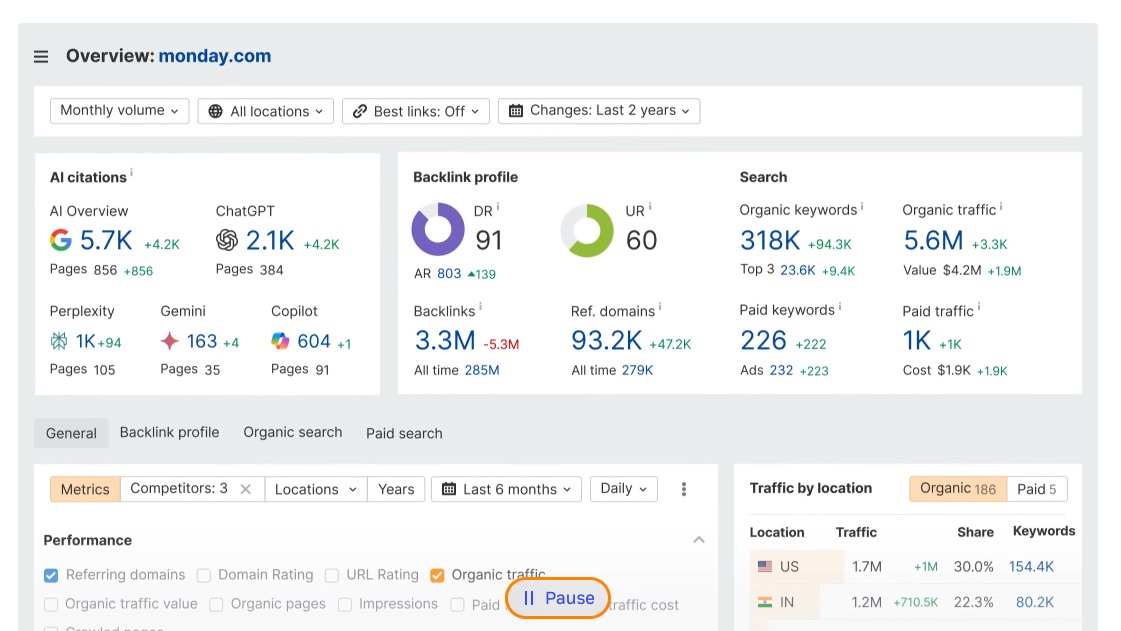The image size is (1121, 631).
Task: Click the Gemini star icon
Action: 169,341
